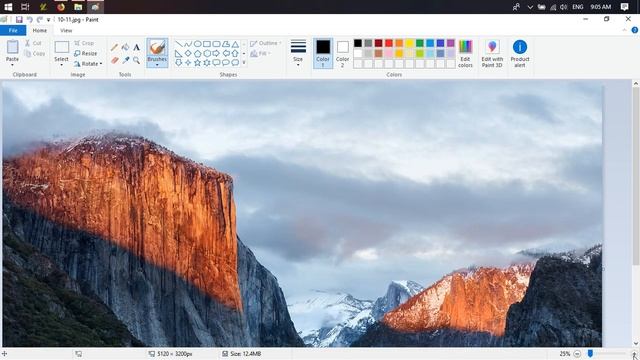Open the Brushes dropdown arrow

(x=157, y=64)
